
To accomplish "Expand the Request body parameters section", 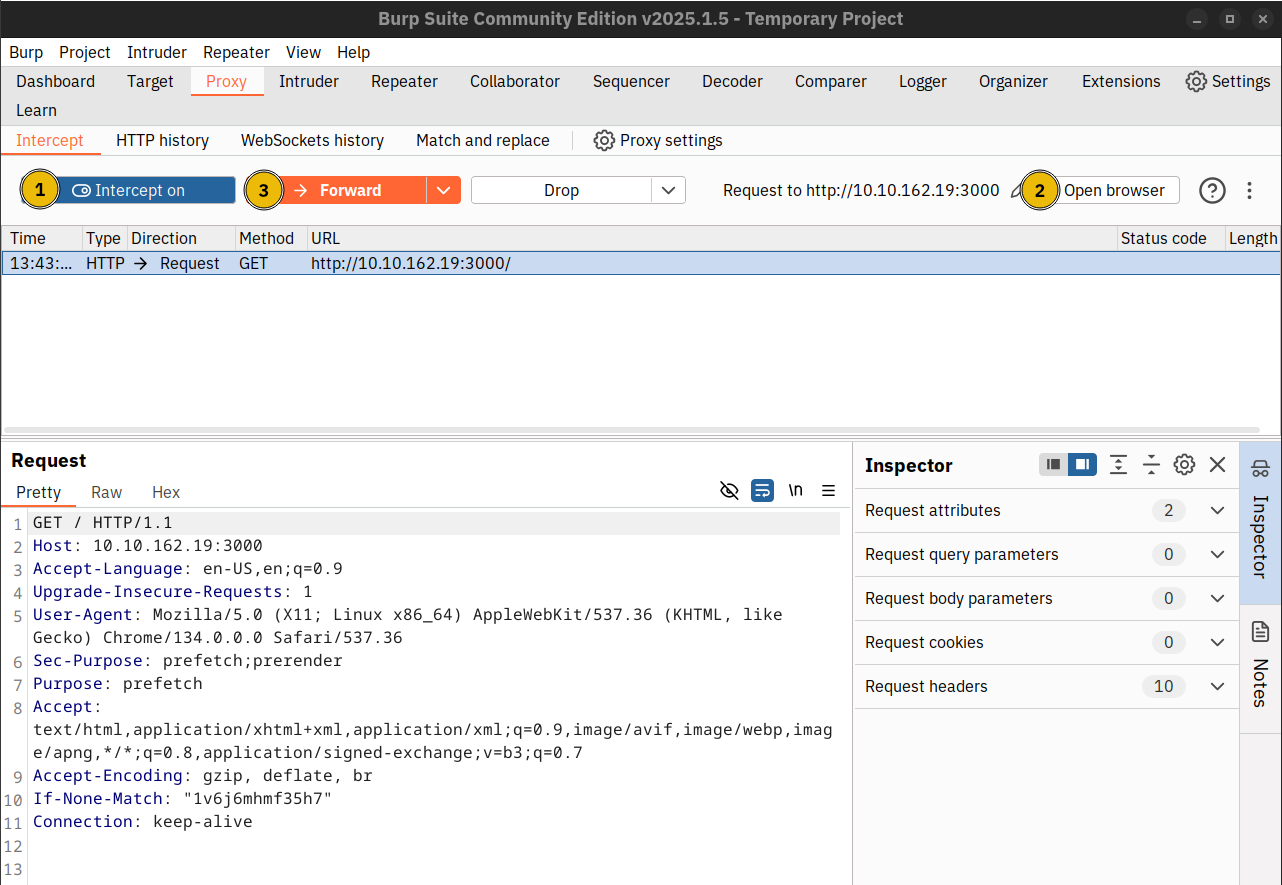I will tap(1046, 598).
